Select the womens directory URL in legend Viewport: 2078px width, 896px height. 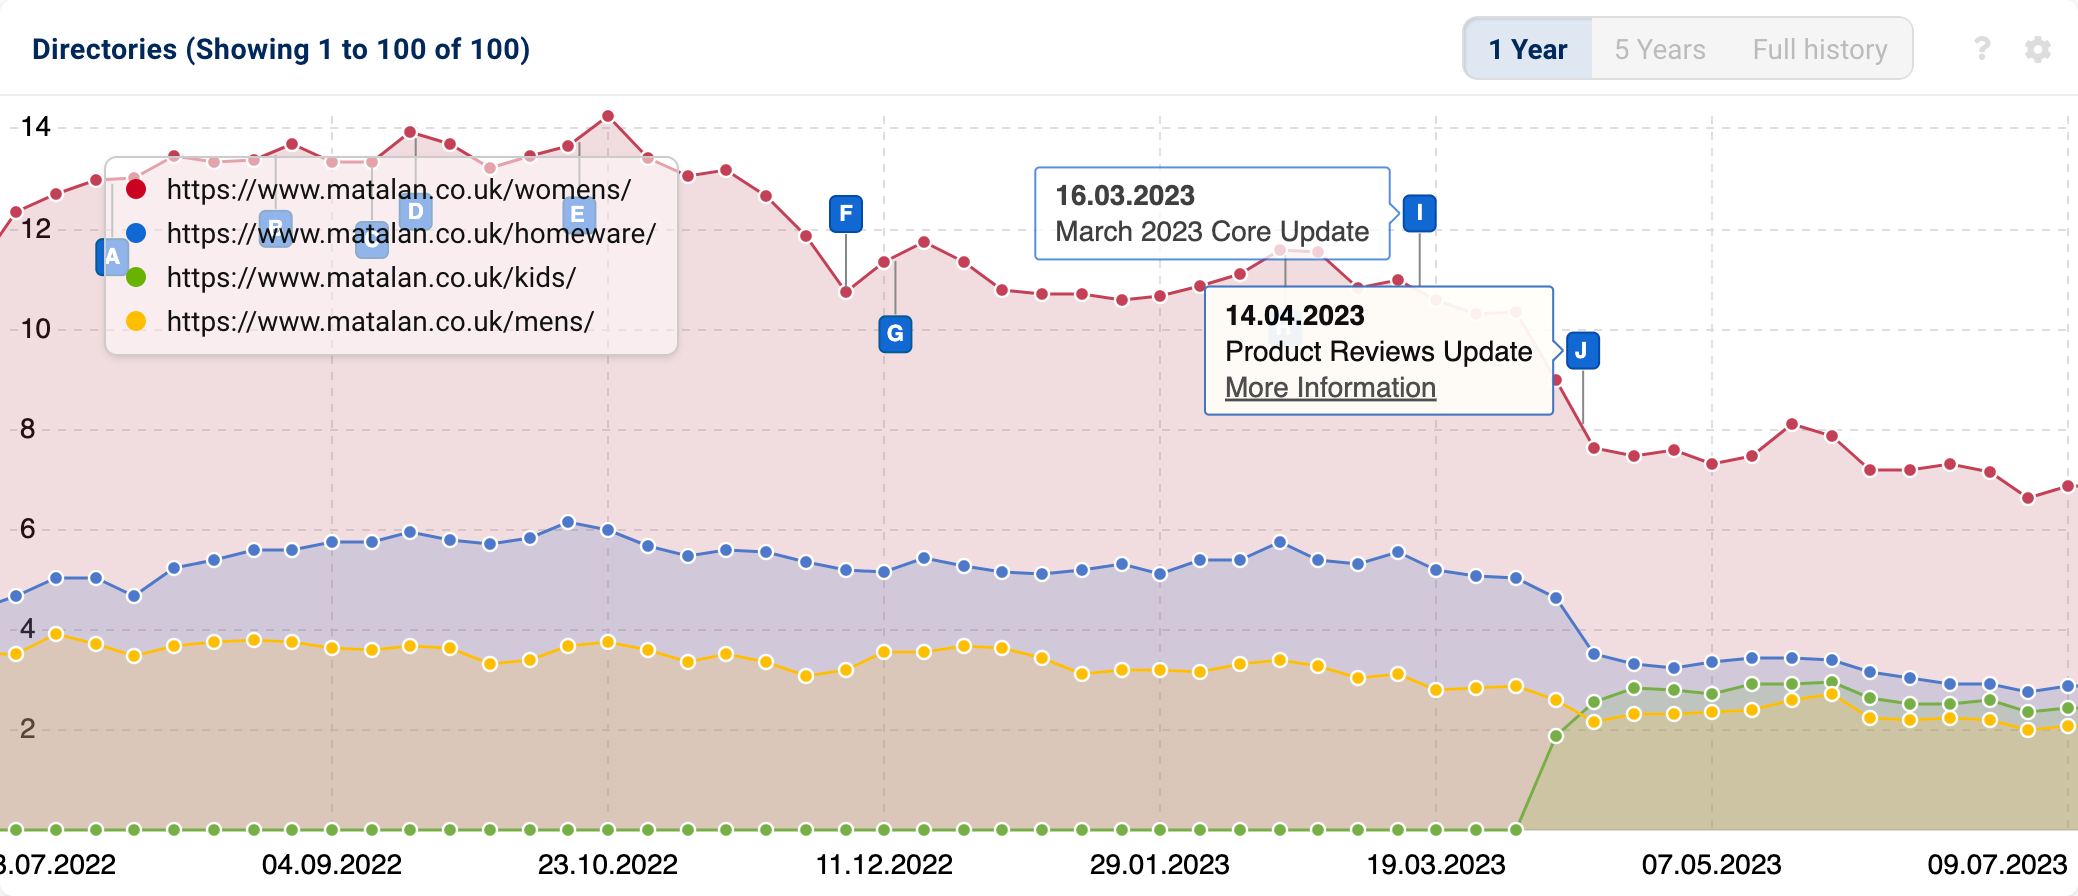pyautogui.click(x=399, y=189)
